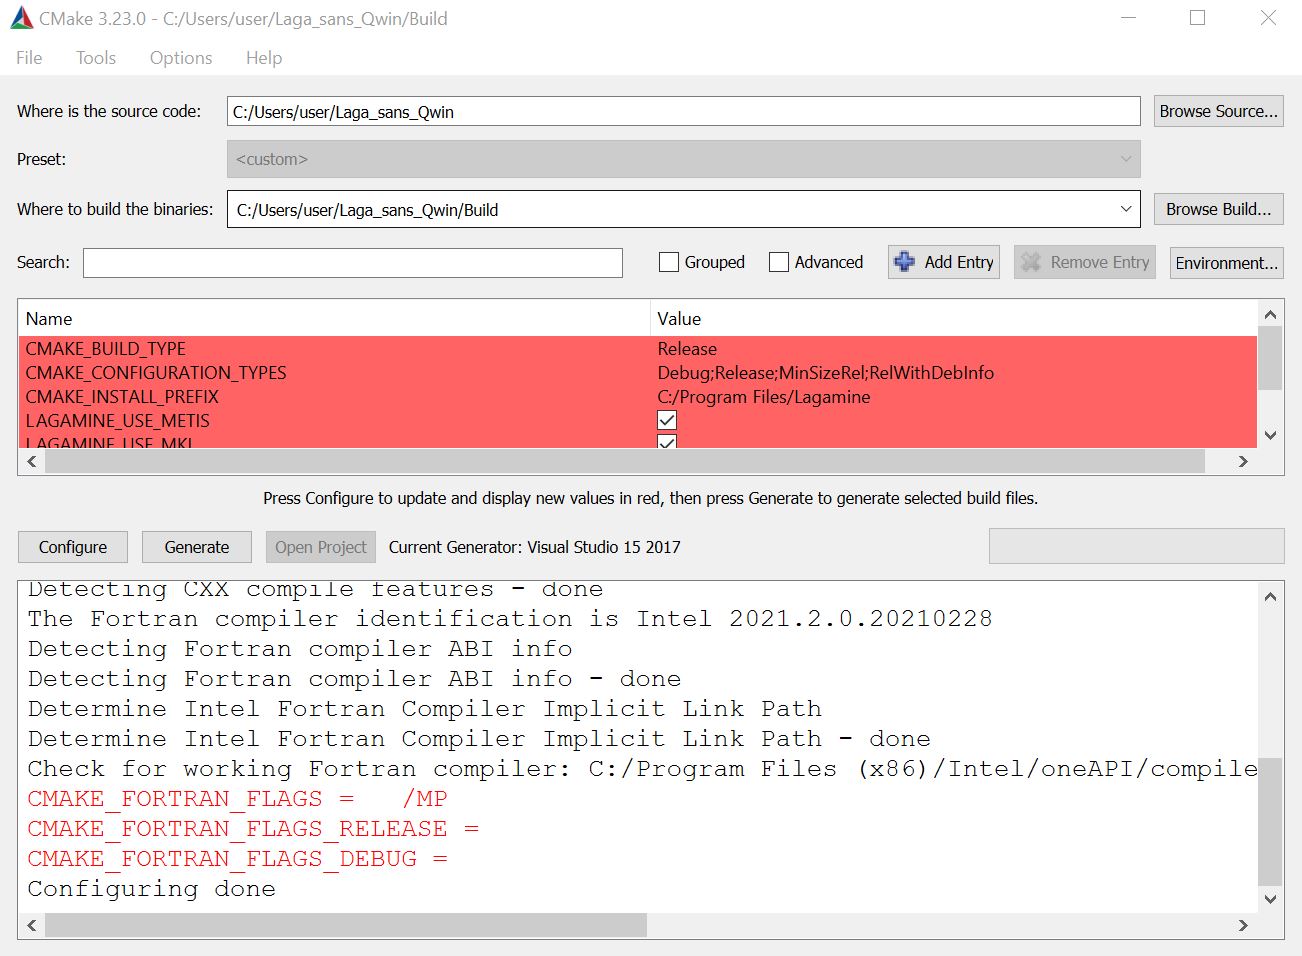This screenshot has height=956, width=1302.
Task: Select the CMAKE_CONFIGURATION_TYPES row name
Action: pos(156,372)
